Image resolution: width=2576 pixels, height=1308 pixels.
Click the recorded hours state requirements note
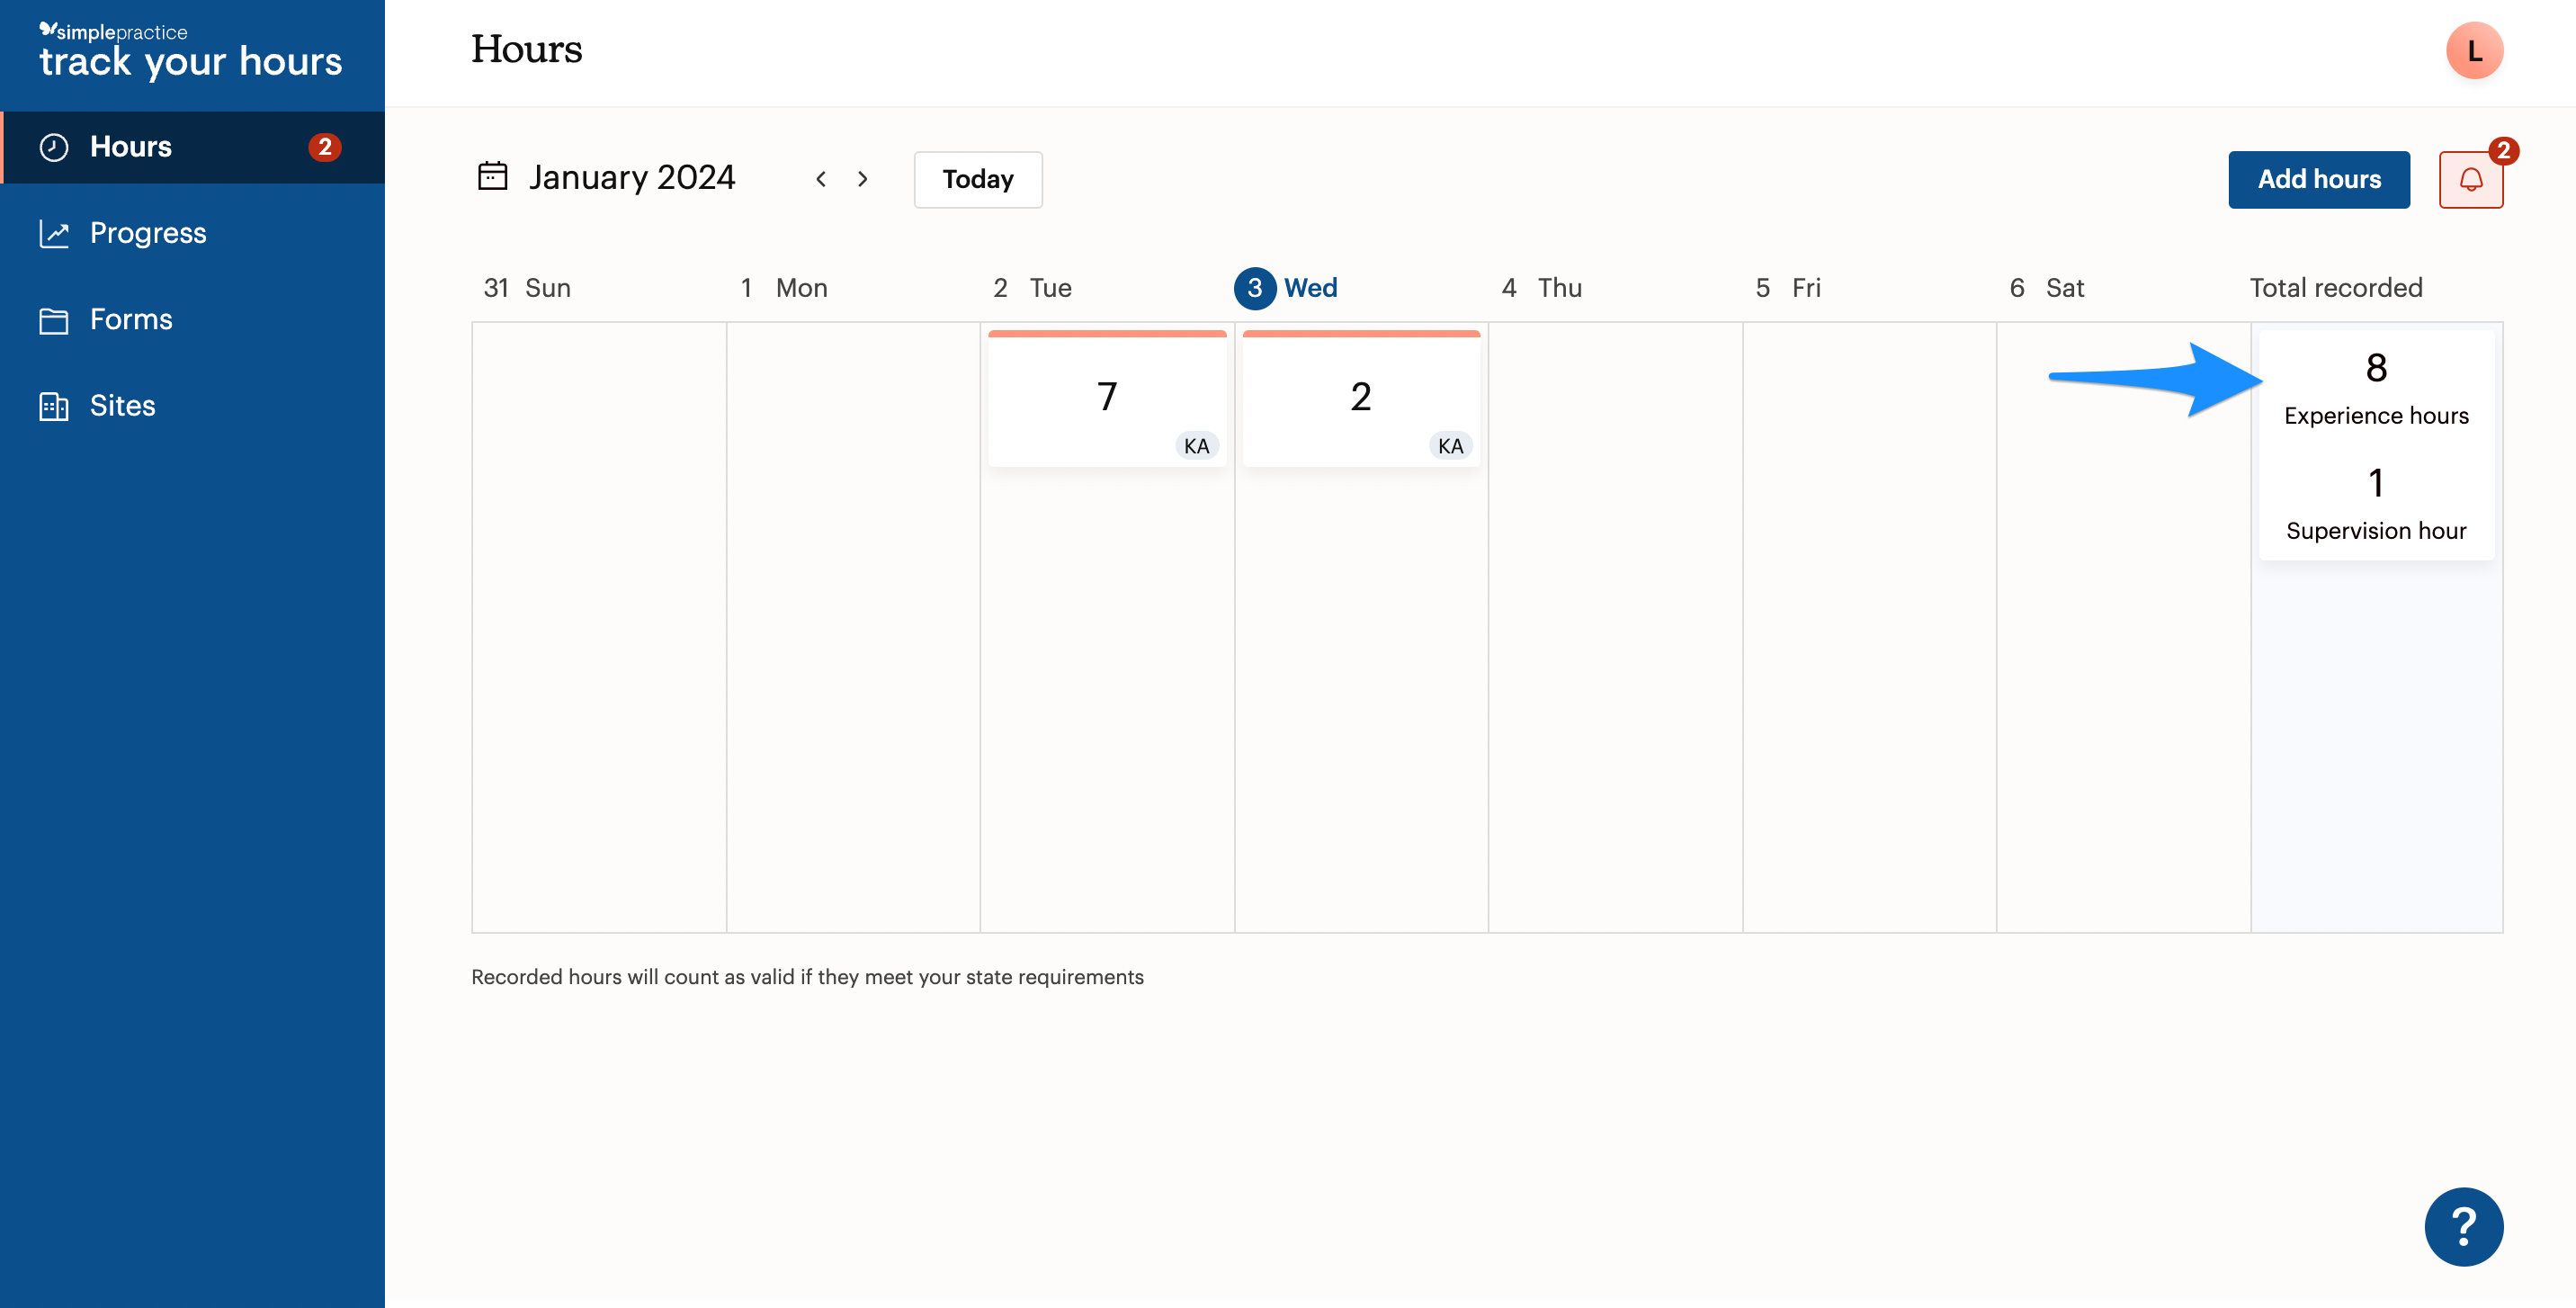pyautogui.click(x=807, y=977)
